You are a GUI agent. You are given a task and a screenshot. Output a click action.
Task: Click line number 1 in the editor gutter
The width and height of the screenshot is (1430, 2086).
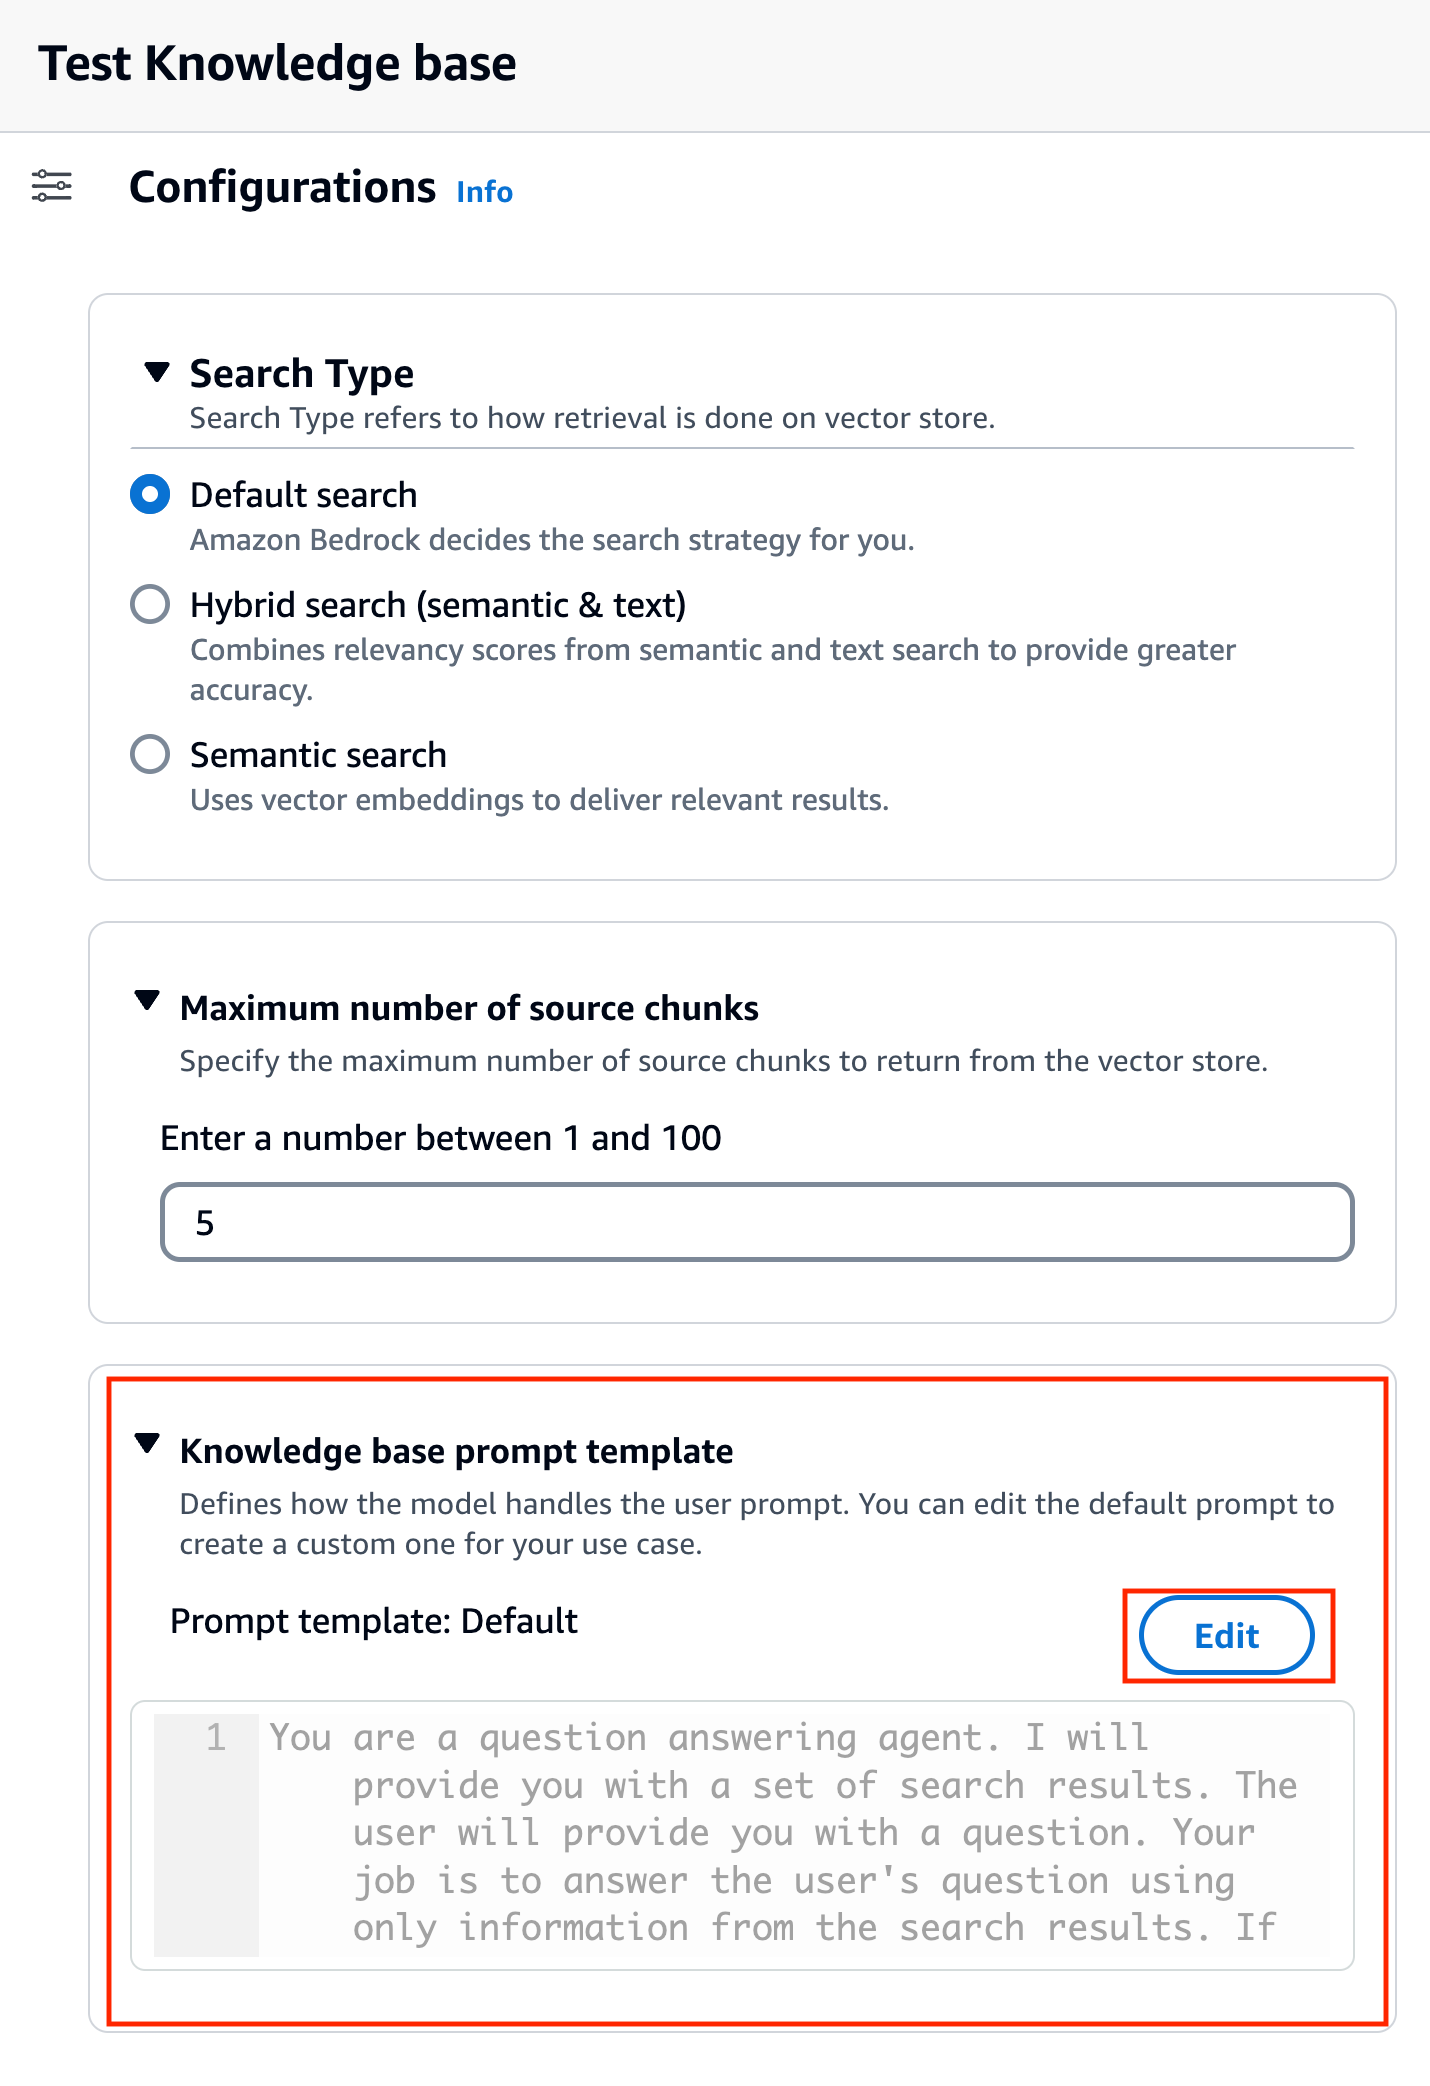(x=216, y=1737)
